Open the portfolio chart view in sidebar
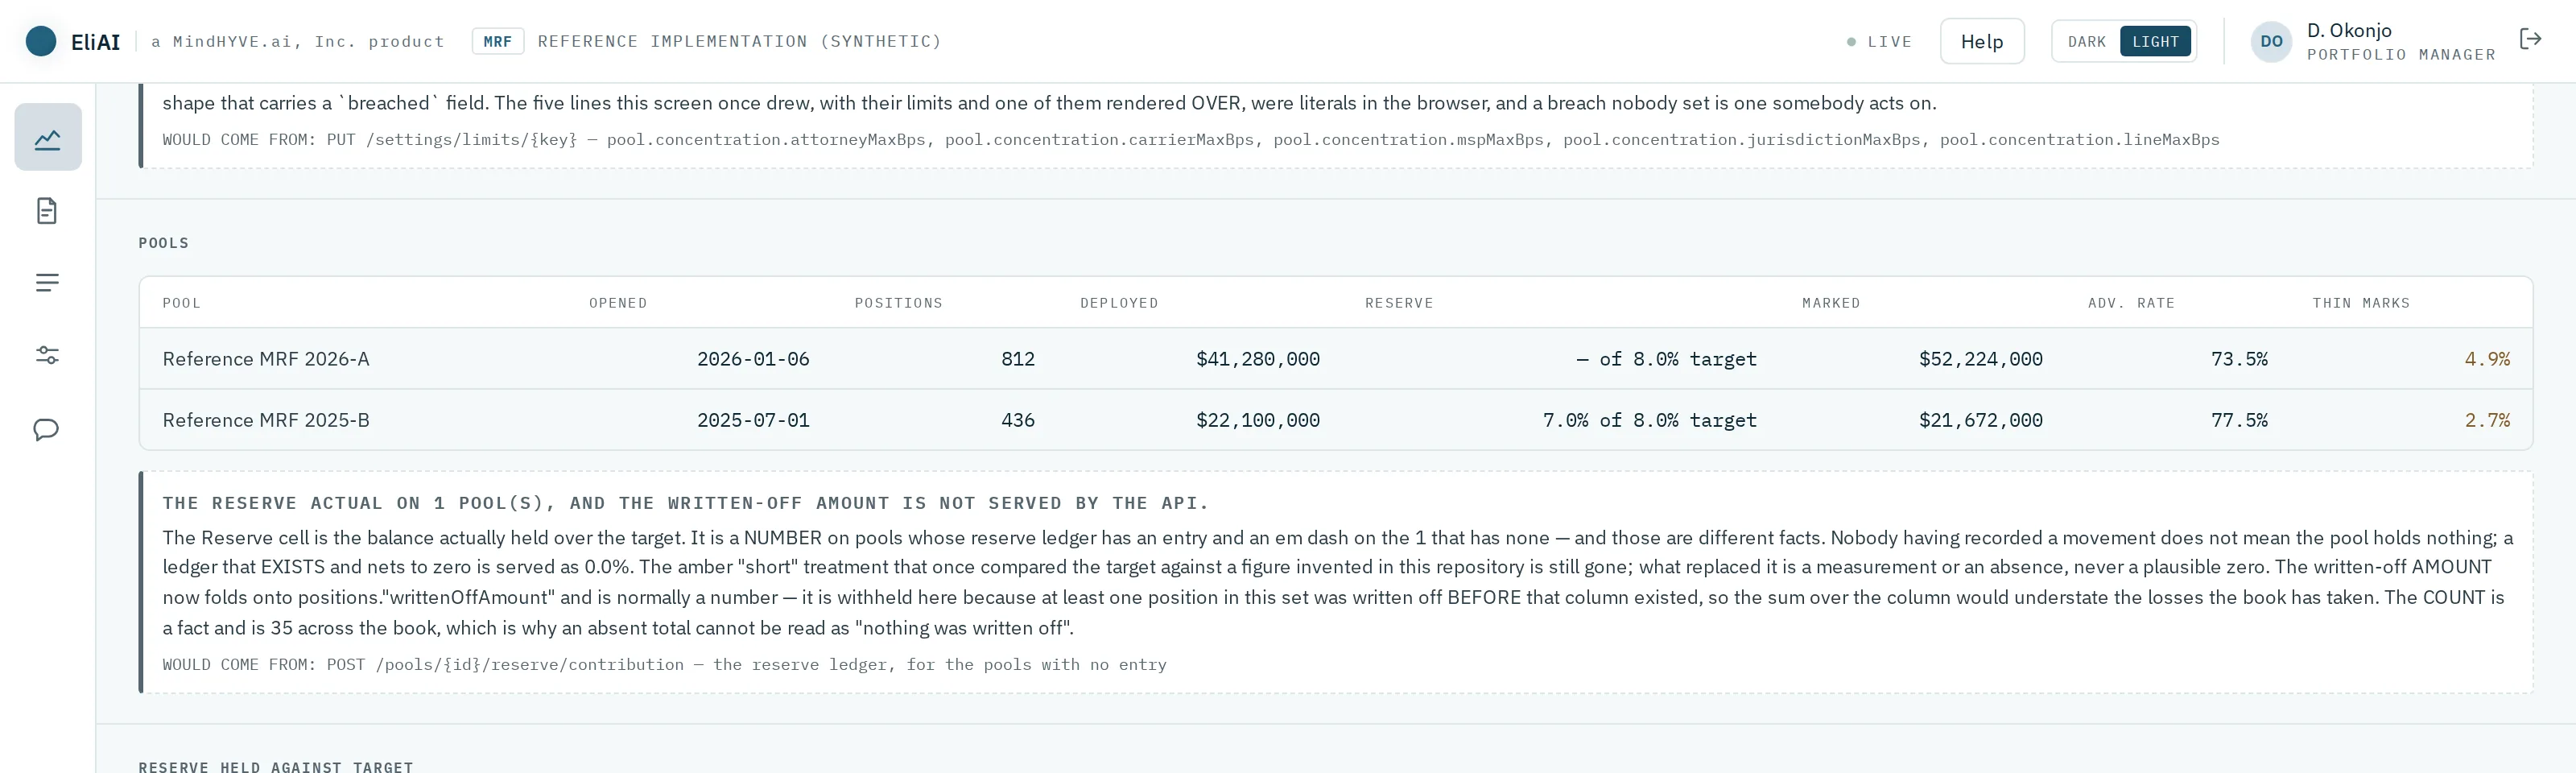 tap(47, 137)
